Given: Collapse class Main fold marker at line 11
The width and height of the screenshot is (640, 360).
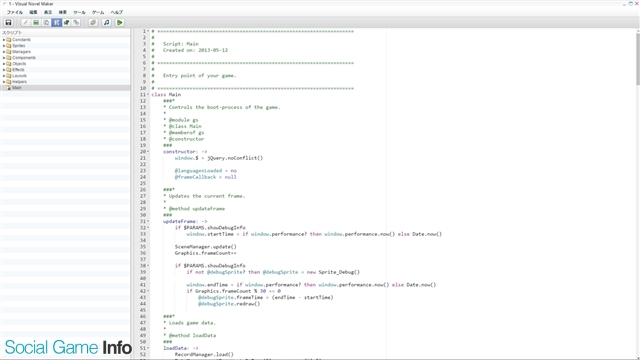Looking at the screenshot, I should pyautogui.click(x=148, y=95).
